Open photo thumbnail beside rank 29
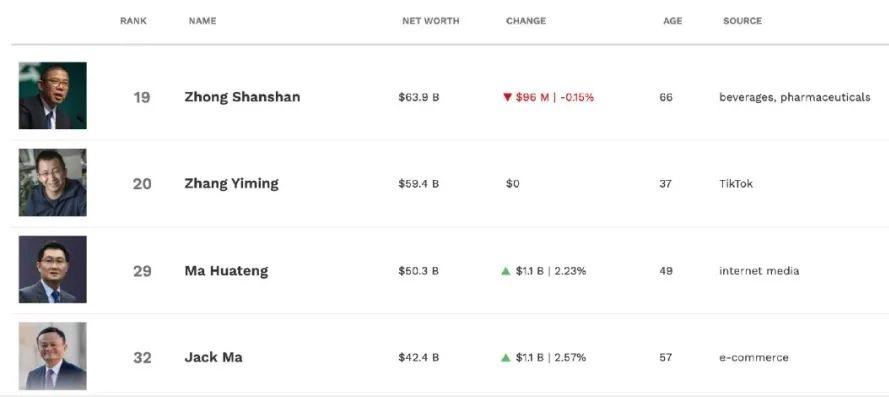Viewport: 889px width, 397px height. pyautogui.click(x=53, y=269)
